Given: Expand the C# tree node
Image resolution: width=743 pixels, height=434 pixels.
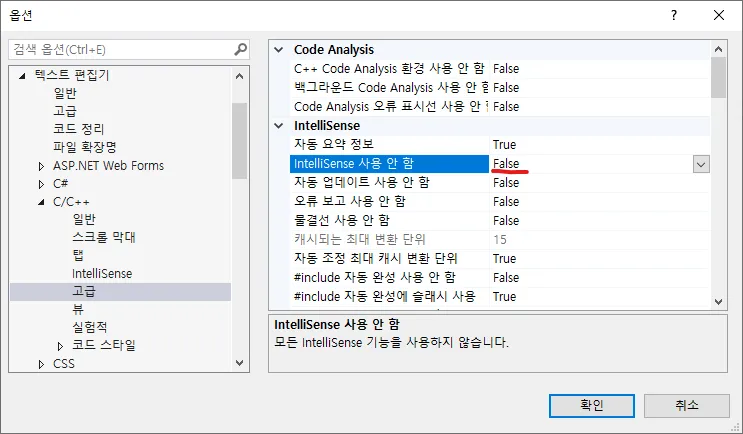Looking at the screenshot, I should [42, 184].
